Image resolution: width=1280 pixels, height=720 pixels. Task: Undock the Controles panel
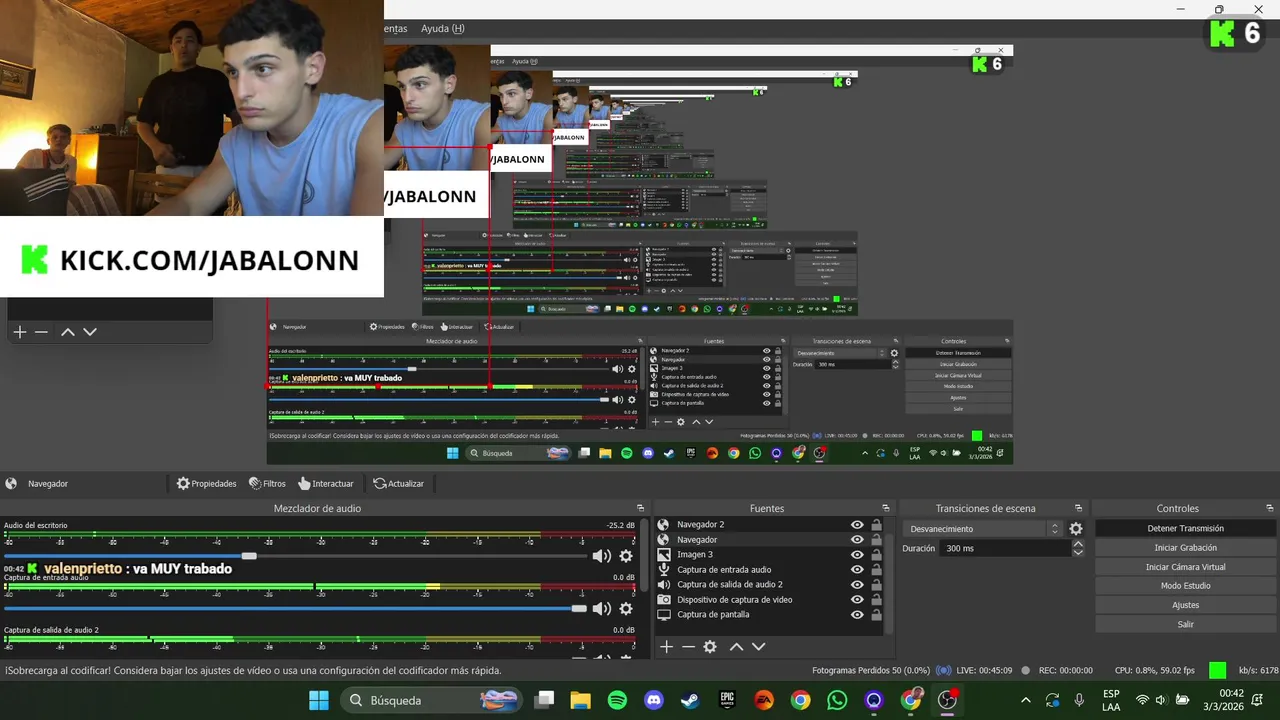1271,508
